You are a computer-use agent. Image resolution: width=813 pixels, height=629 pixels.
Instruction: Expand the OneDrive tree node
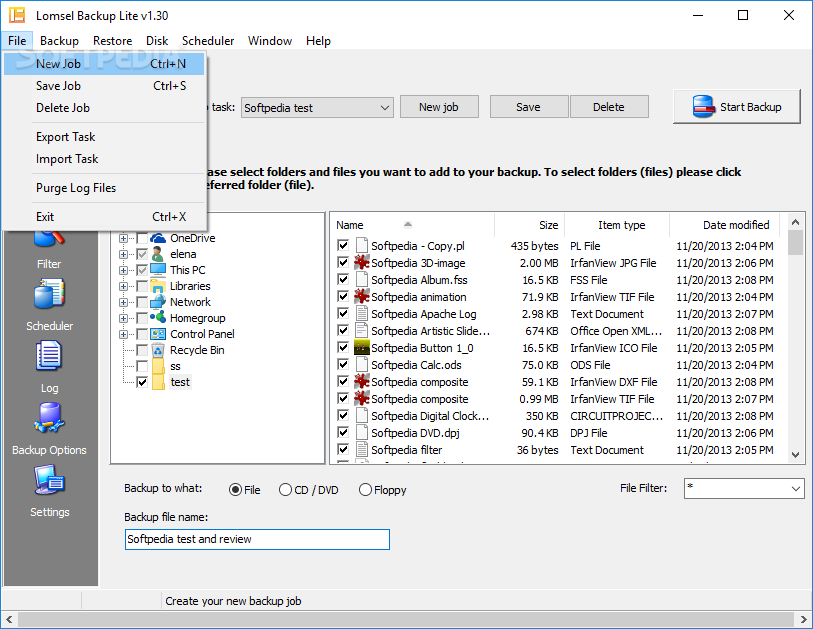tap(123, 239)
